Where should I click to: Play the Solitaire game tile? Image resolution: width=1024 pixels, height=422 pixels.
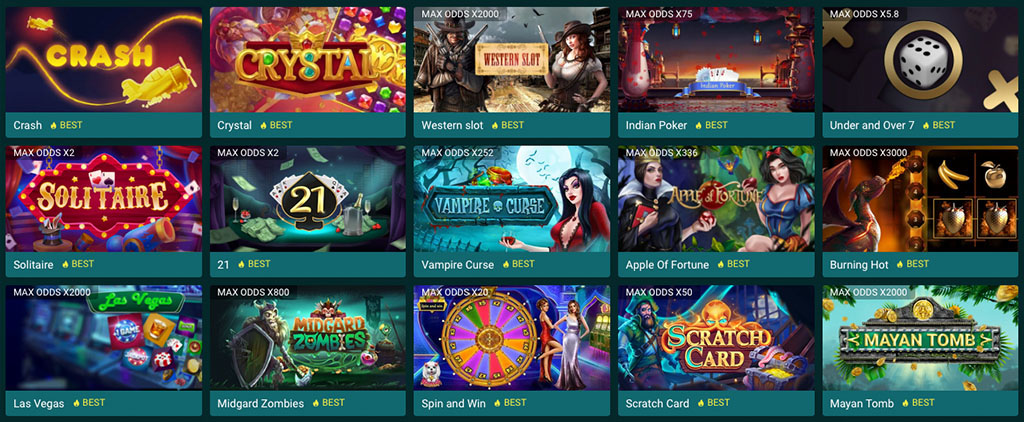[104, 199]
